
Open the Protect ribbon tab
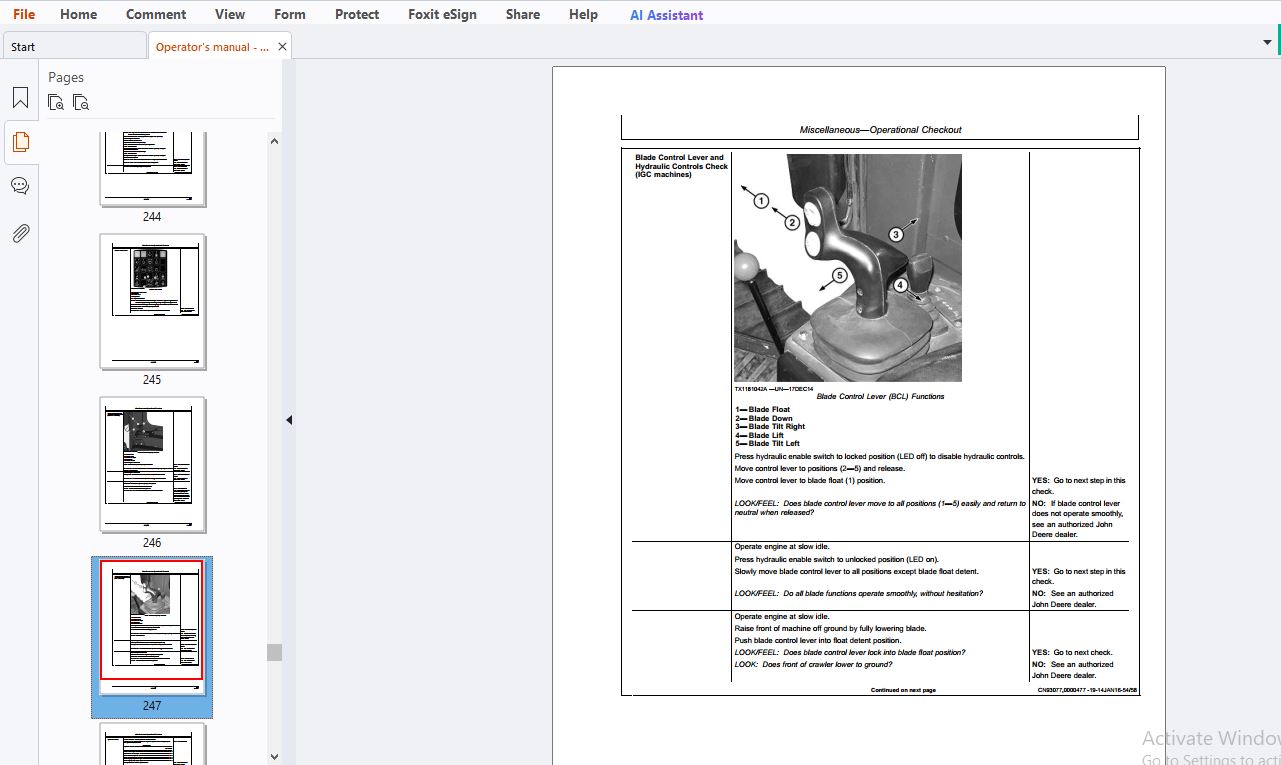(x=357, y=14)
